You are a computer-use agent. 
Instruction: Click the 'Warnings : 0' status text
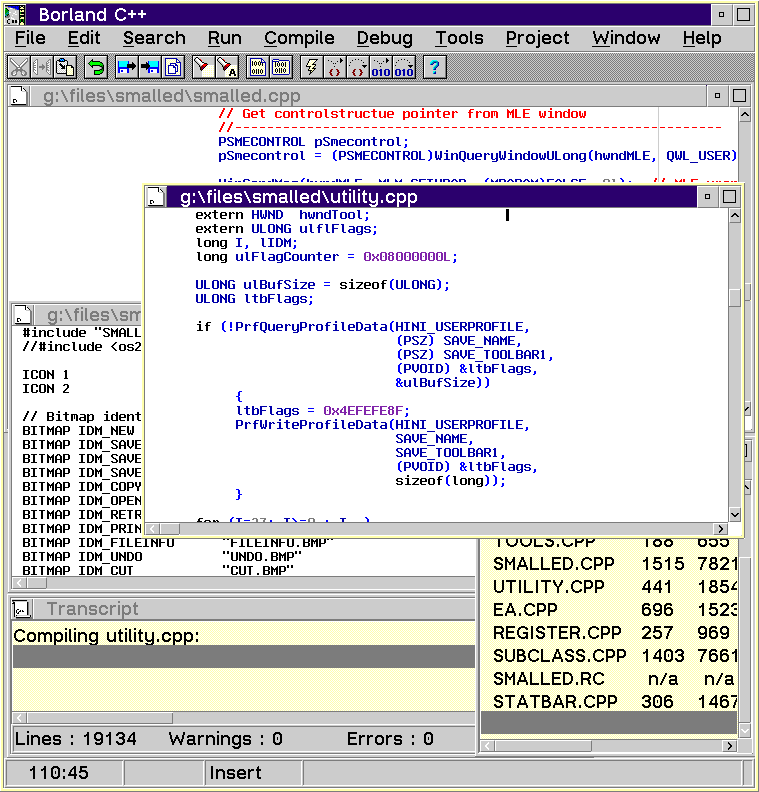pyautogui.click(x=225, y=738)
